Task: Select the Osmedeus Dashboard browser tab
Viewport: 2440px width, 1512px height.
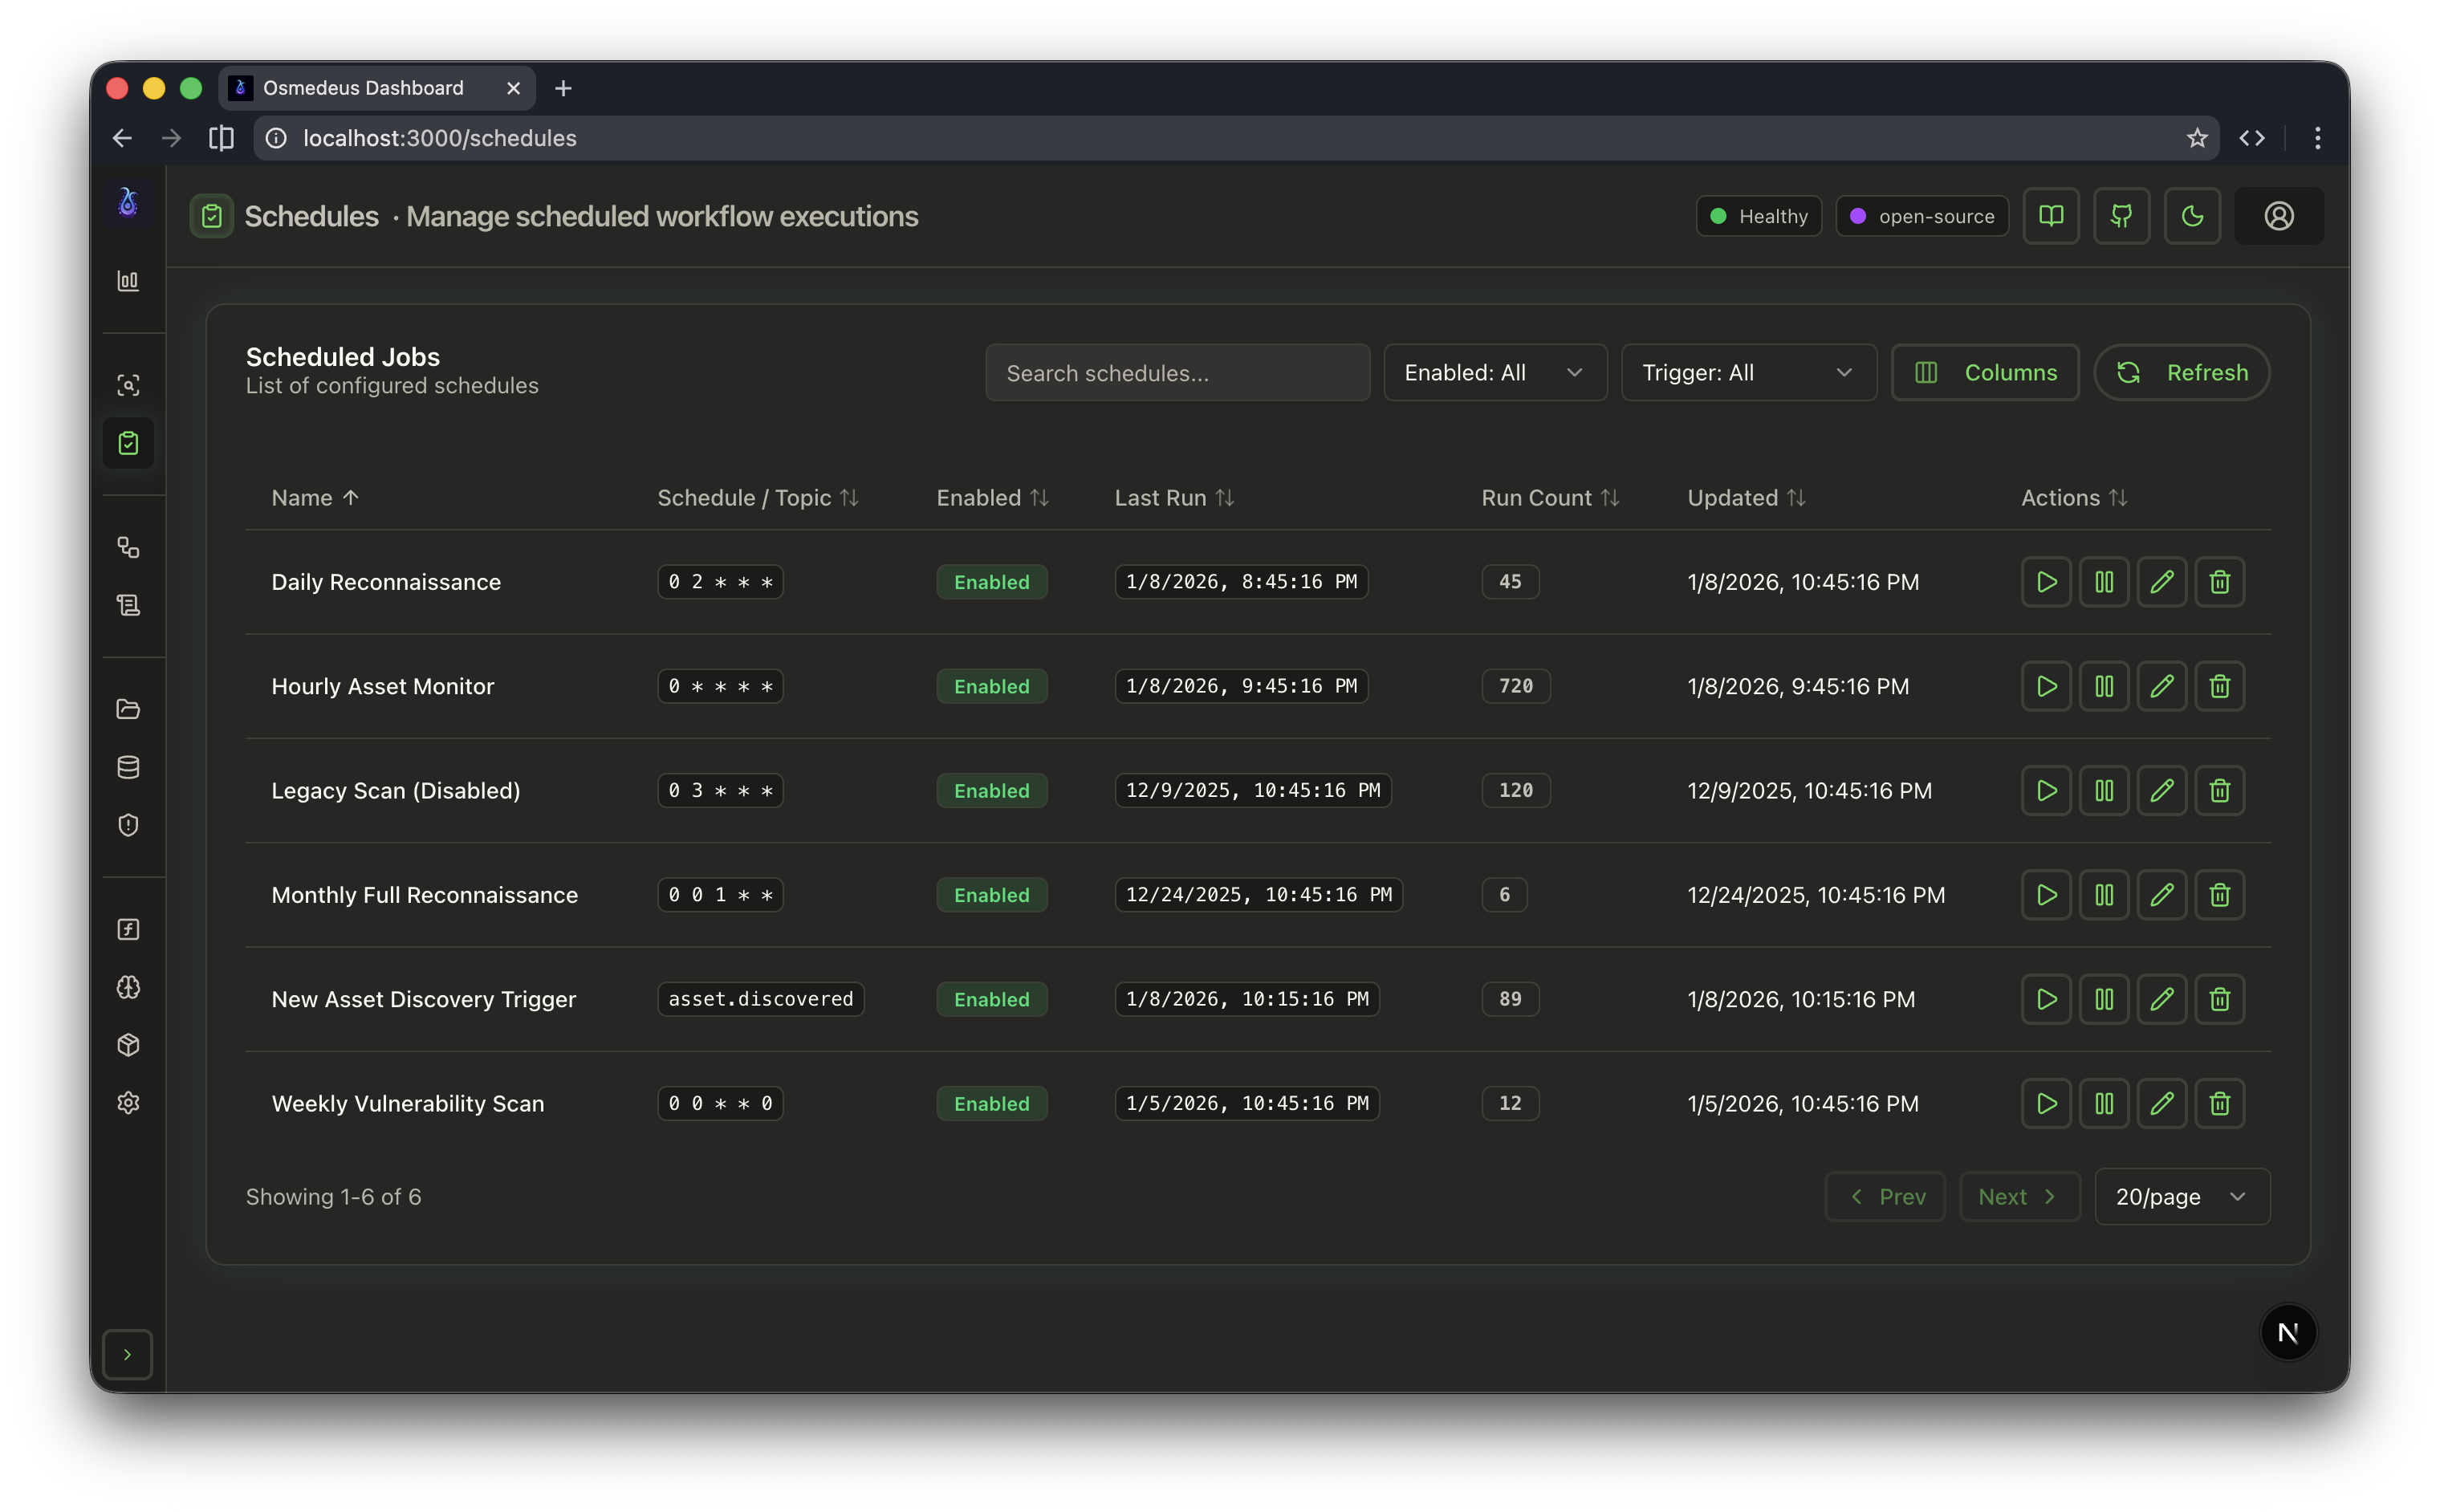Action: [x=362, y=88]
